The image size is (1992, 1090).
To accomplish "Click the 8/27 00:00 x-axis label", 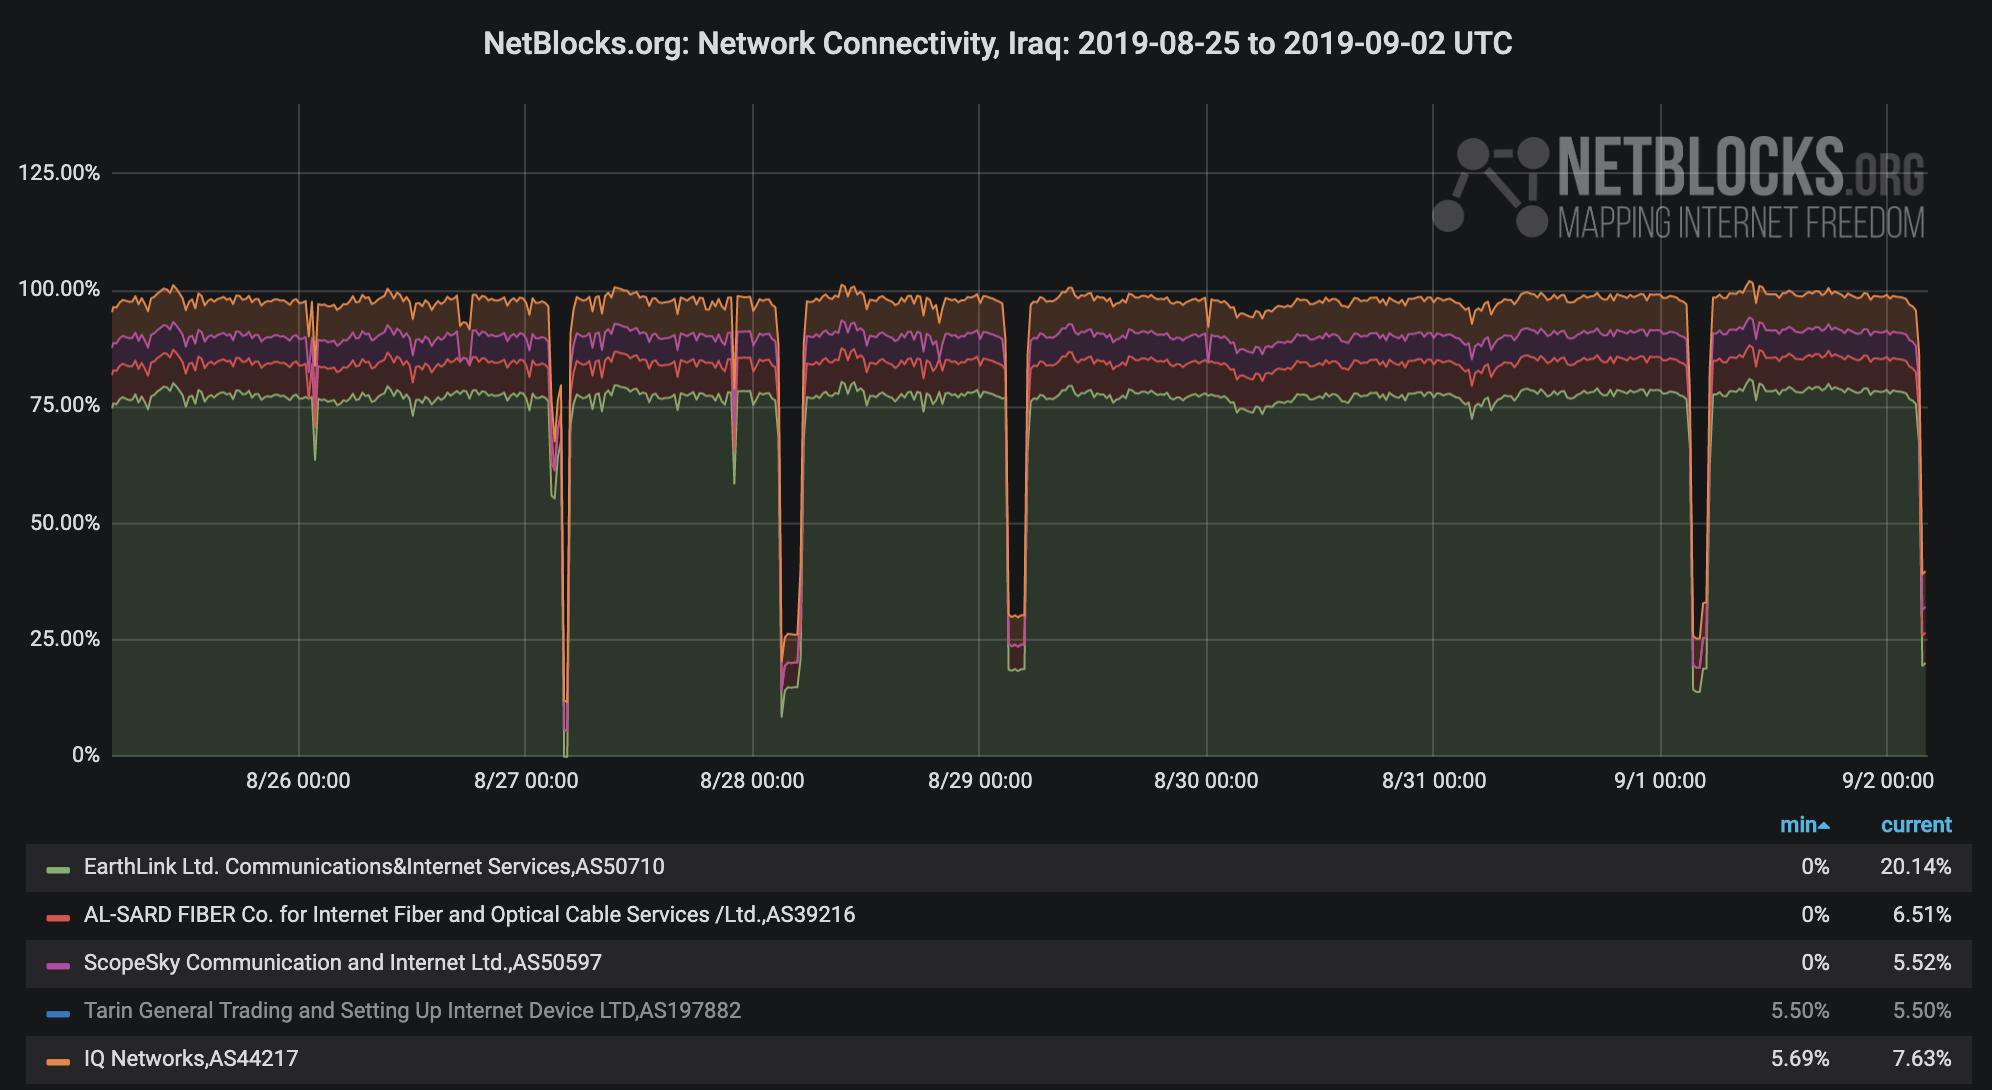I will click(526, 781).
